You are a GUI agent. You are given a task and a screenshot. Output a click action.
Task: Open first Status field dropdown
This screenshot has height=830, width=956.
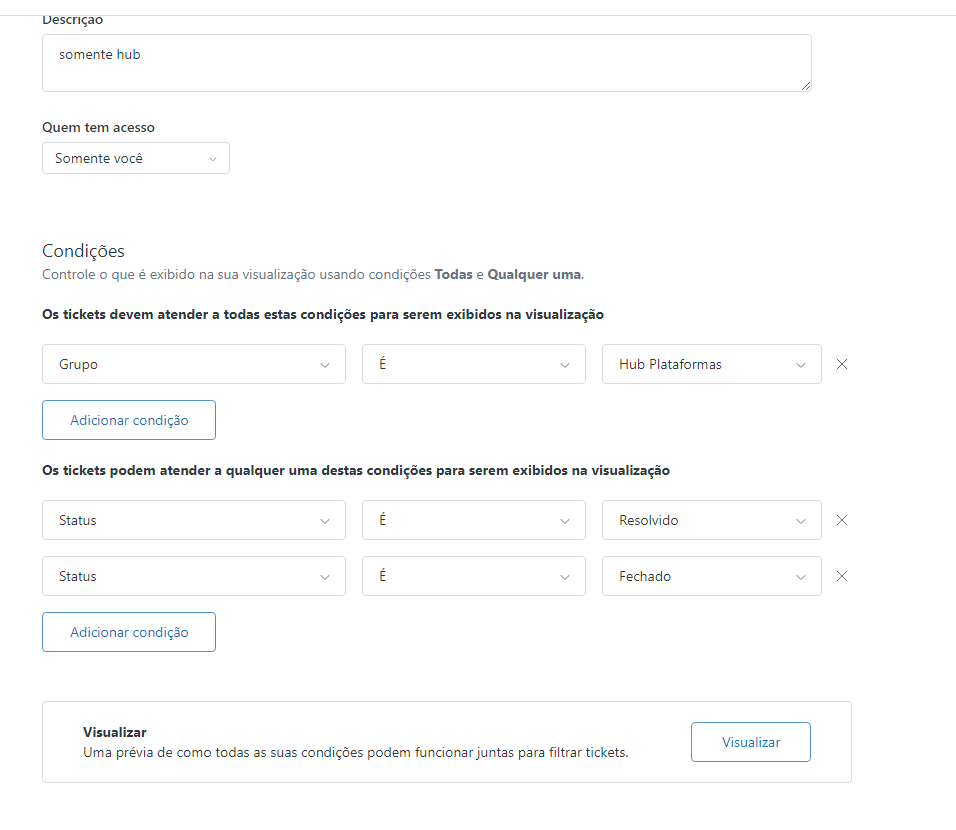(194, 520)
